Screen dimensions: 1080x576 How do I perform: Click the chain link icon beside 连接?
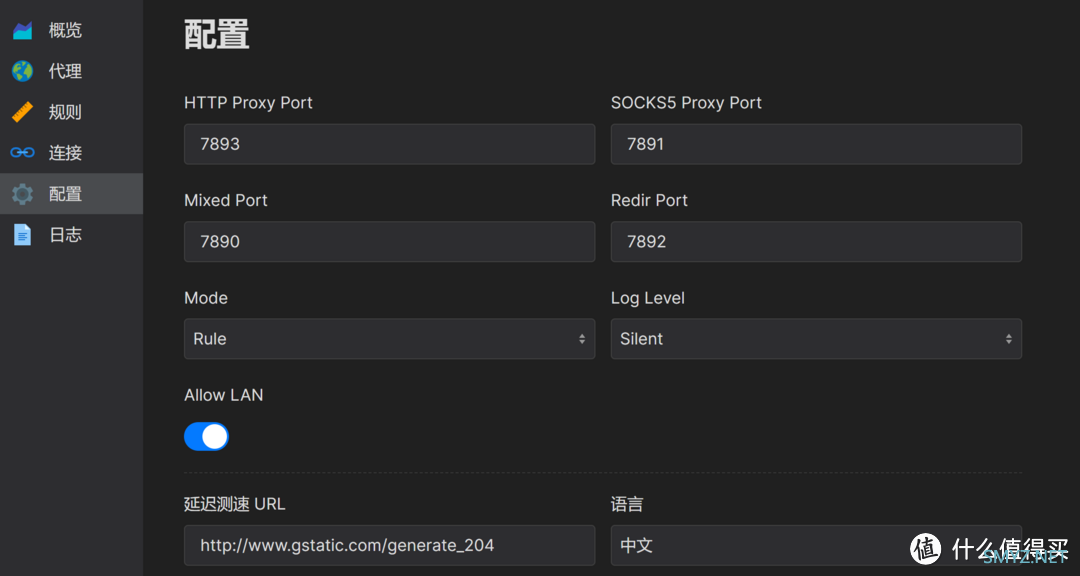coord(23,153)
